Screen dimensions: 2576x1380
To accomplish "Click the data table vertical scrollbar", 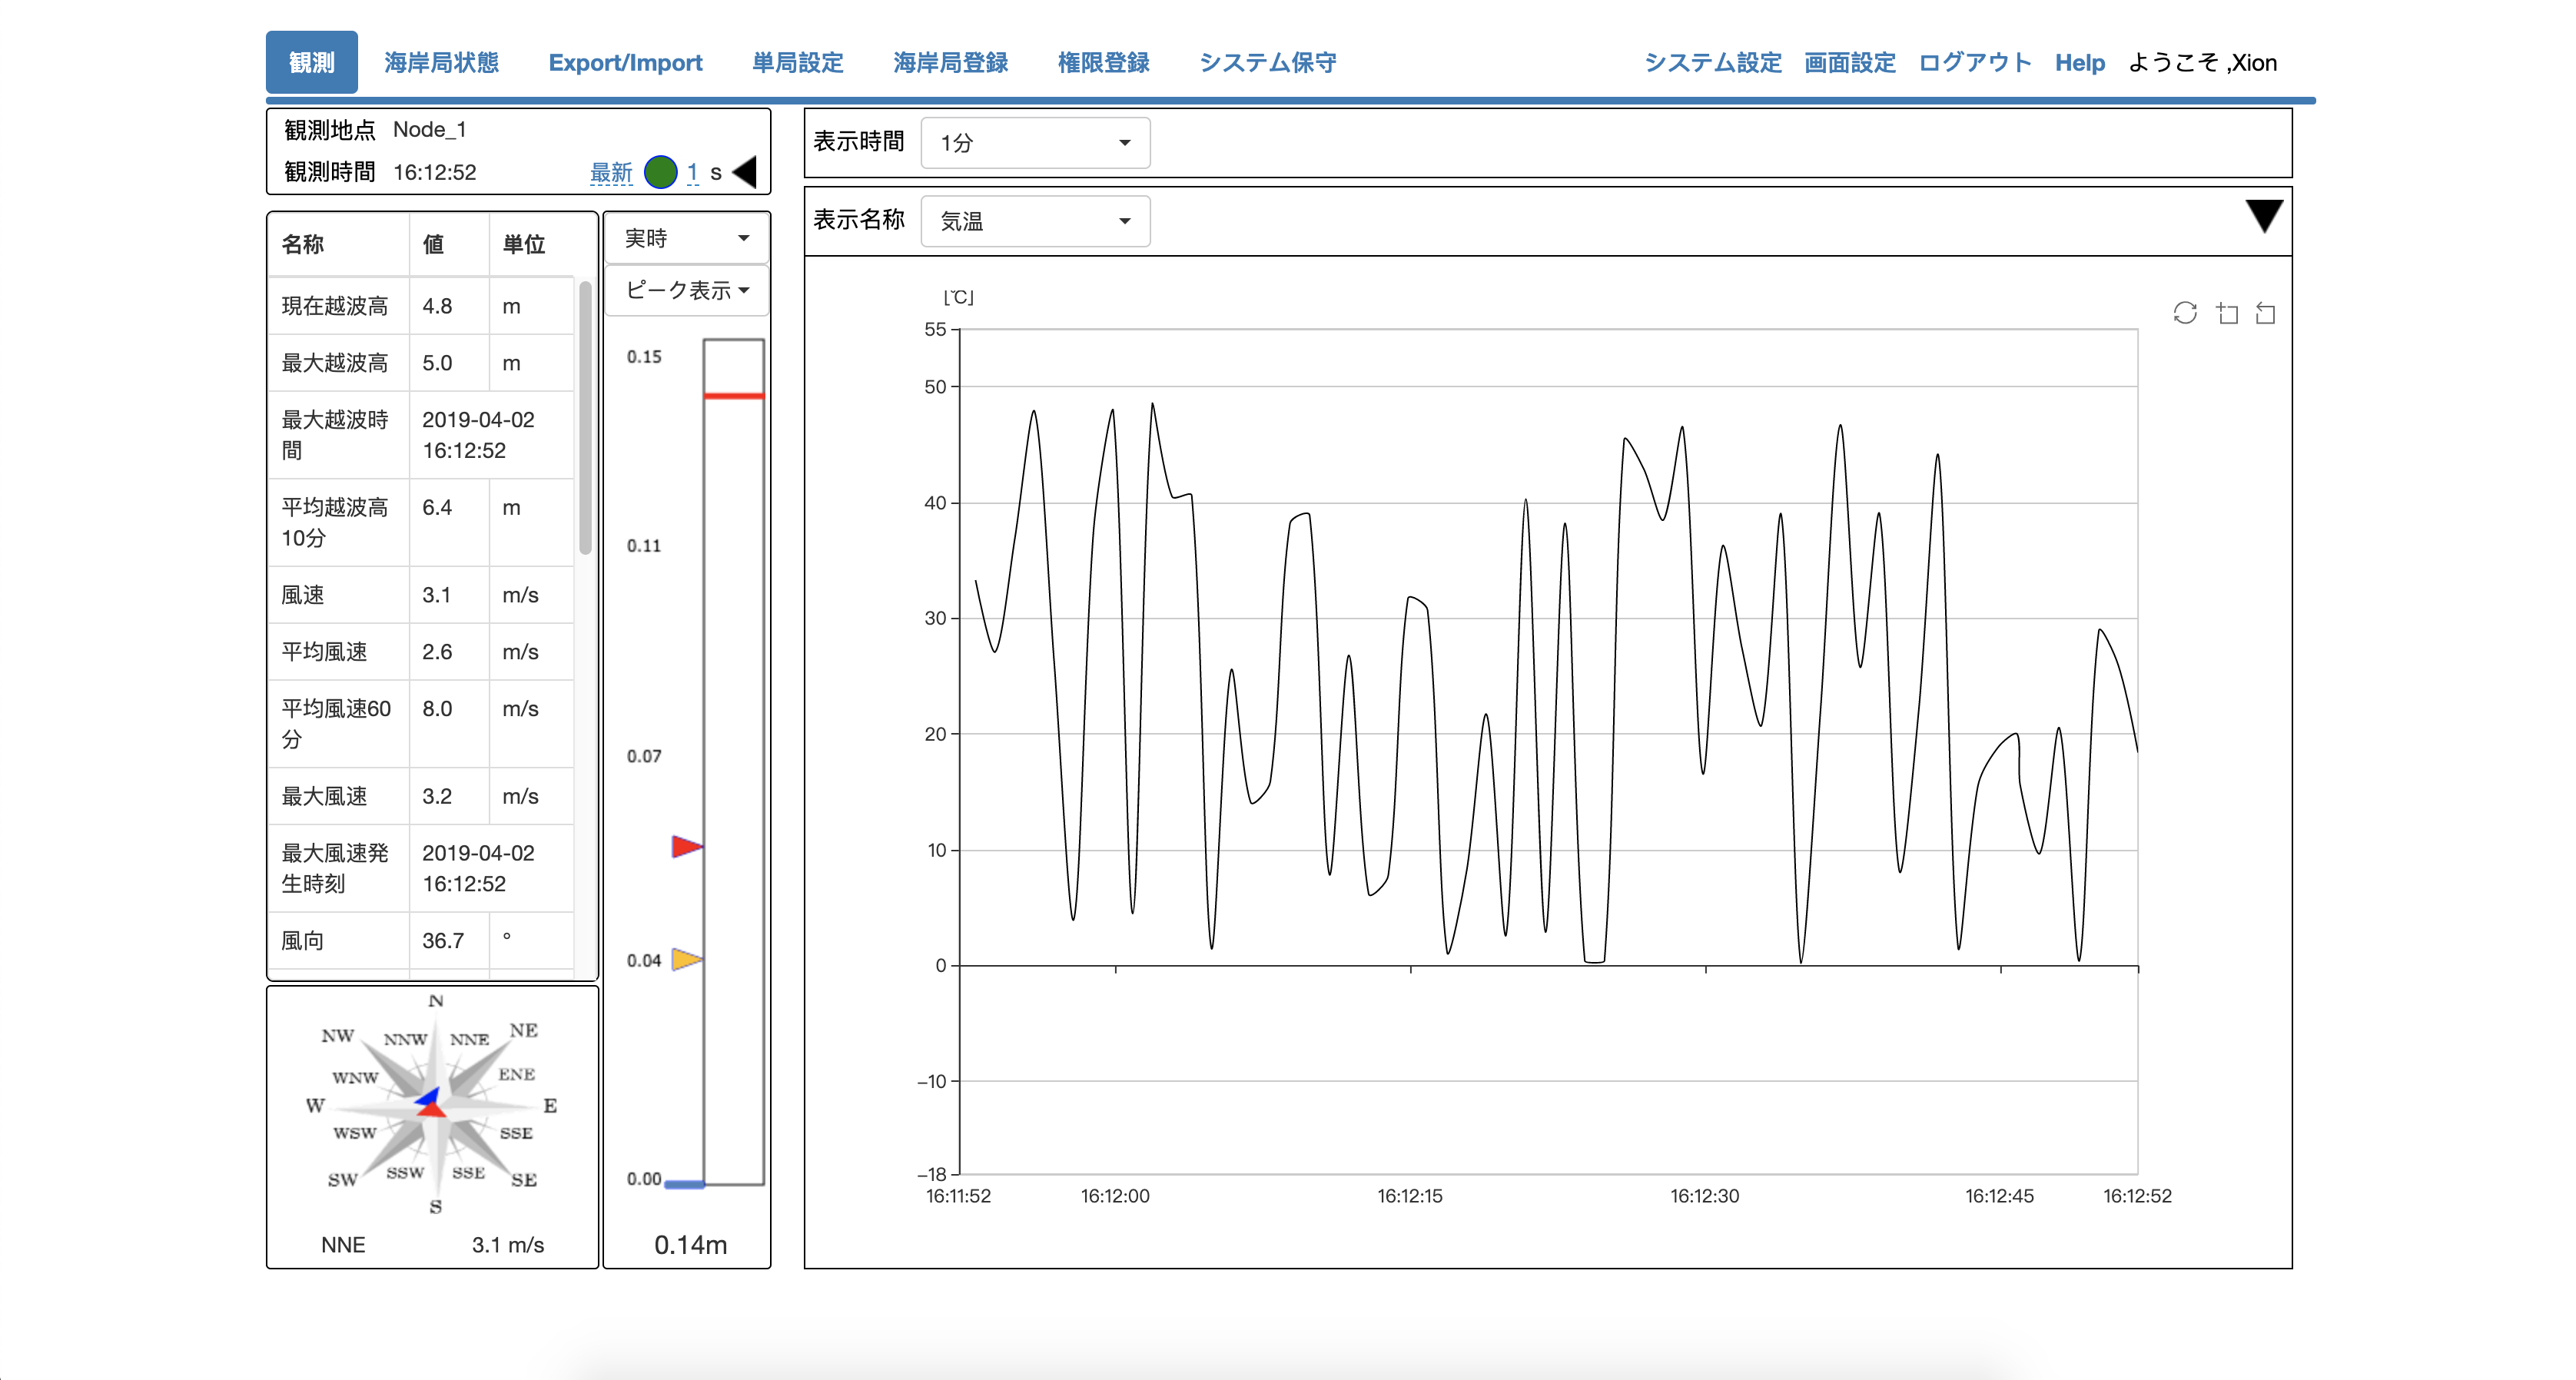I will [x=585, y=418].
